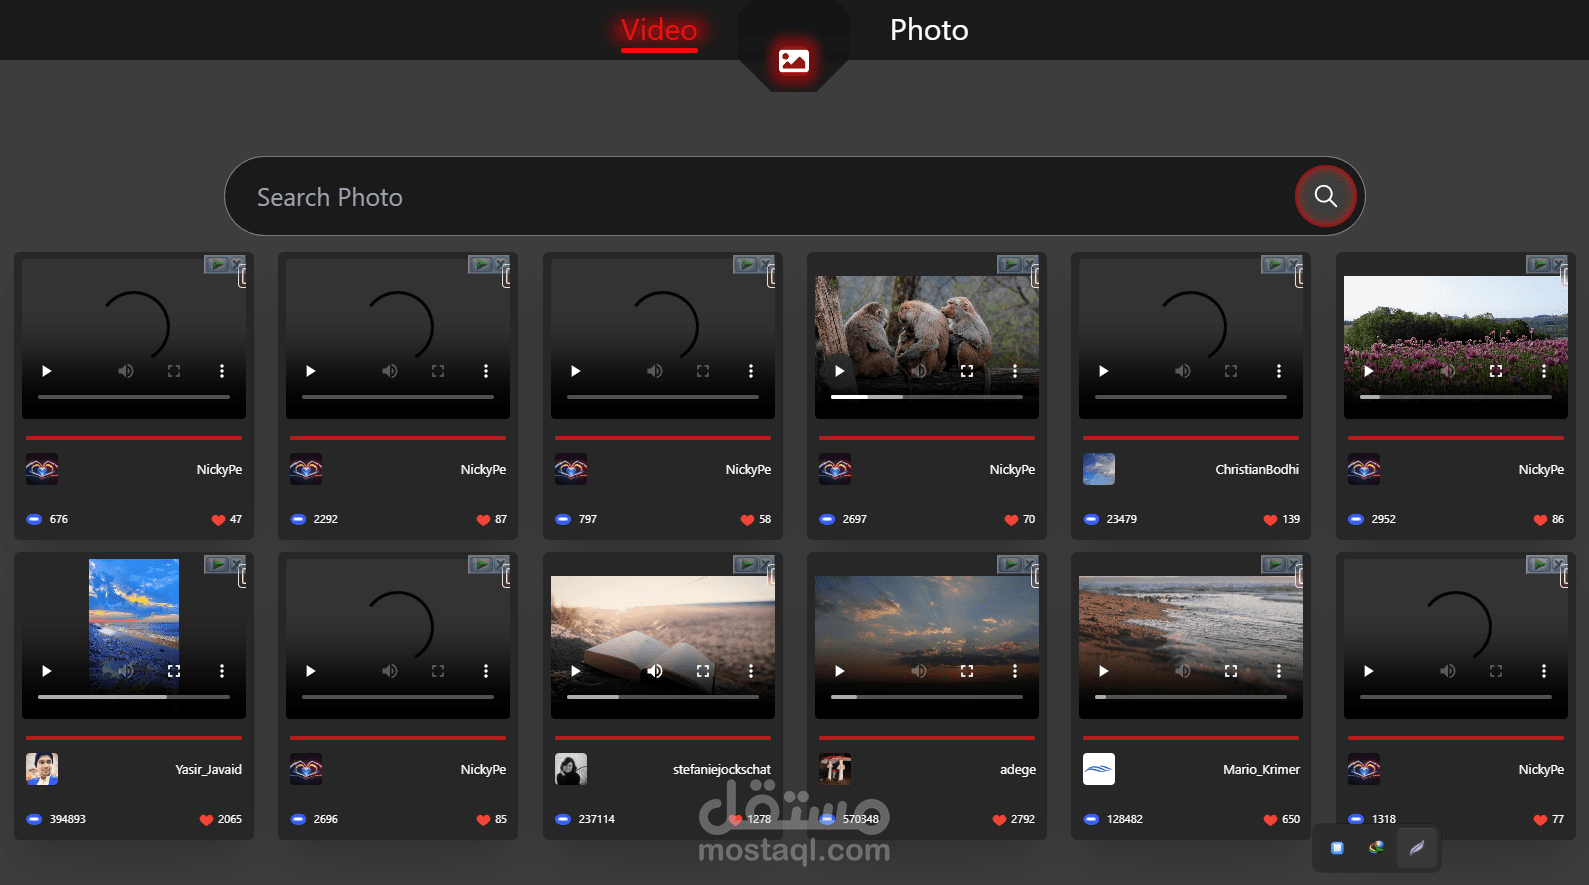
Task: Click heart icon with 650 likes
Action: point(1270,820)
